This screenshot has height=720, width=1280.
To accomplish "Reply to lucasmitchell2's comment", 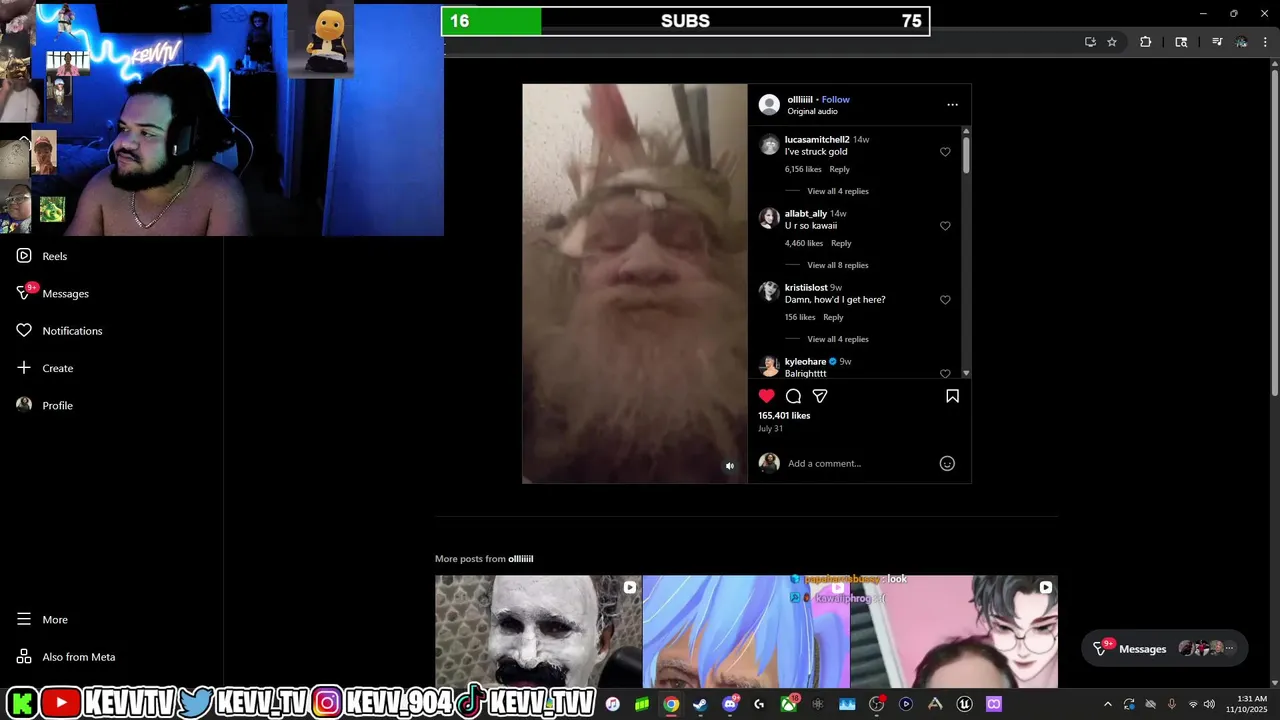I will click(839, 169).
